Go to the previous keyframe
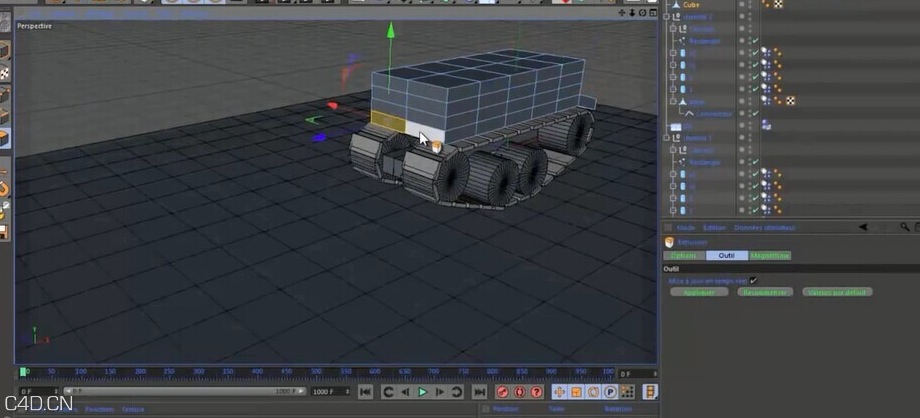The width and height of the screenshot is (920, 418). (388, 392)
